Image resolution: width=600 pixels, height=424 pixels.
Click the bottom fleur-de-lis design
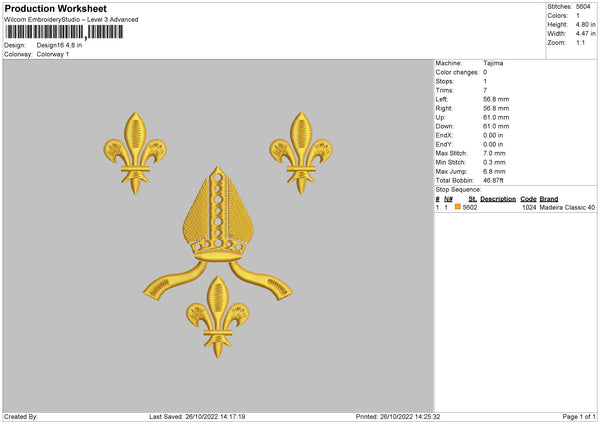218,317
